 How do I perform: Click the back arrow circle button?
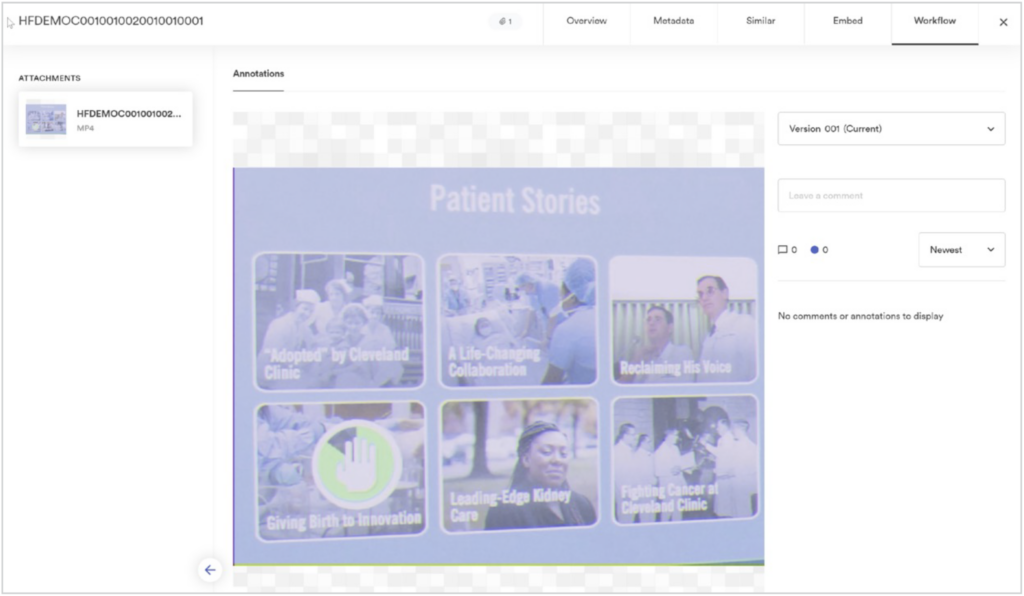click(x=210, y=570)
